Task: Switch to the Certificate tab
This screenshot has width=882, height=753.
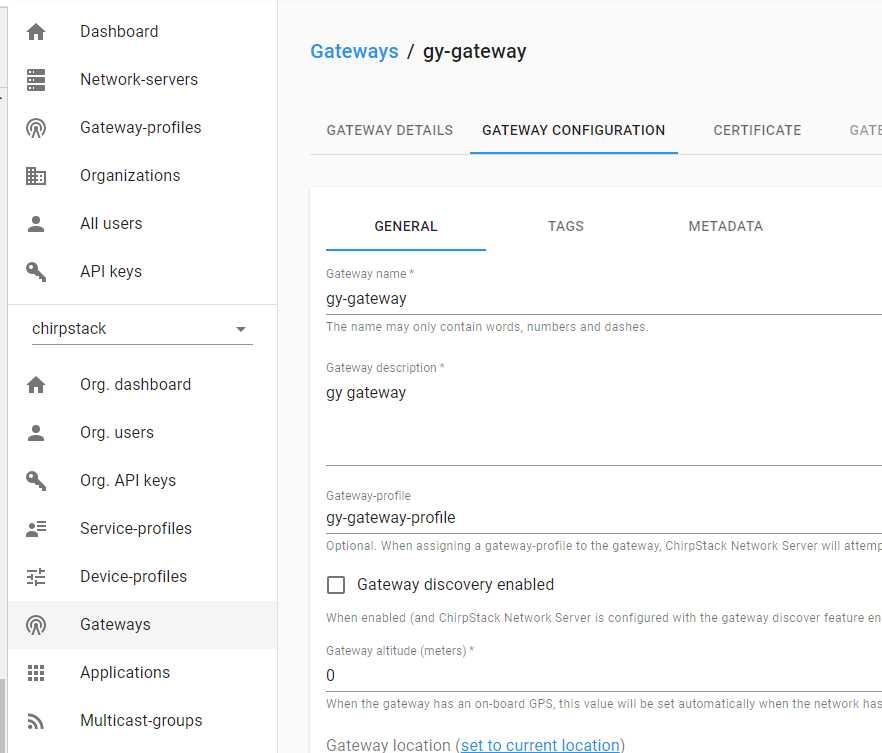Action: (x=757, y=130)
